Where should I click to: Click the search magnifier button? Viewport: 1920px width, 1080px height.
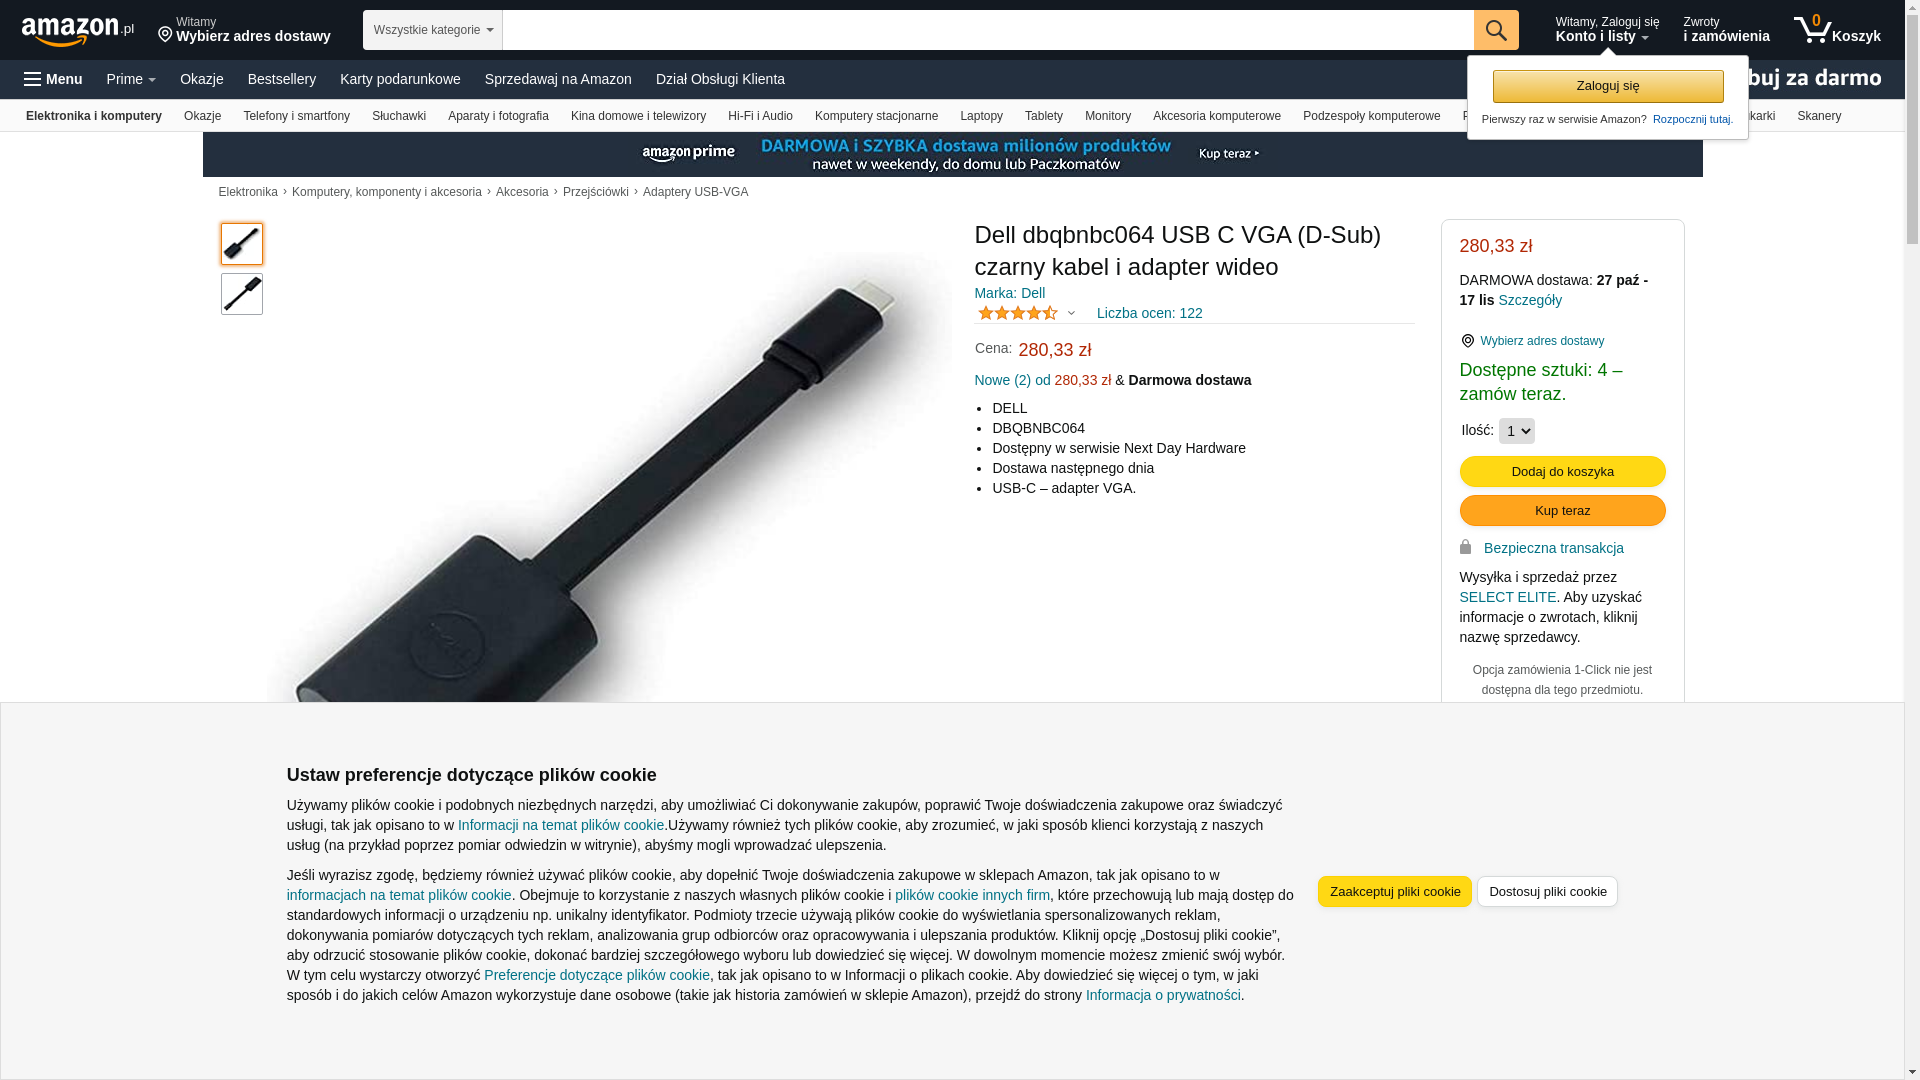tap(1496, 30)
